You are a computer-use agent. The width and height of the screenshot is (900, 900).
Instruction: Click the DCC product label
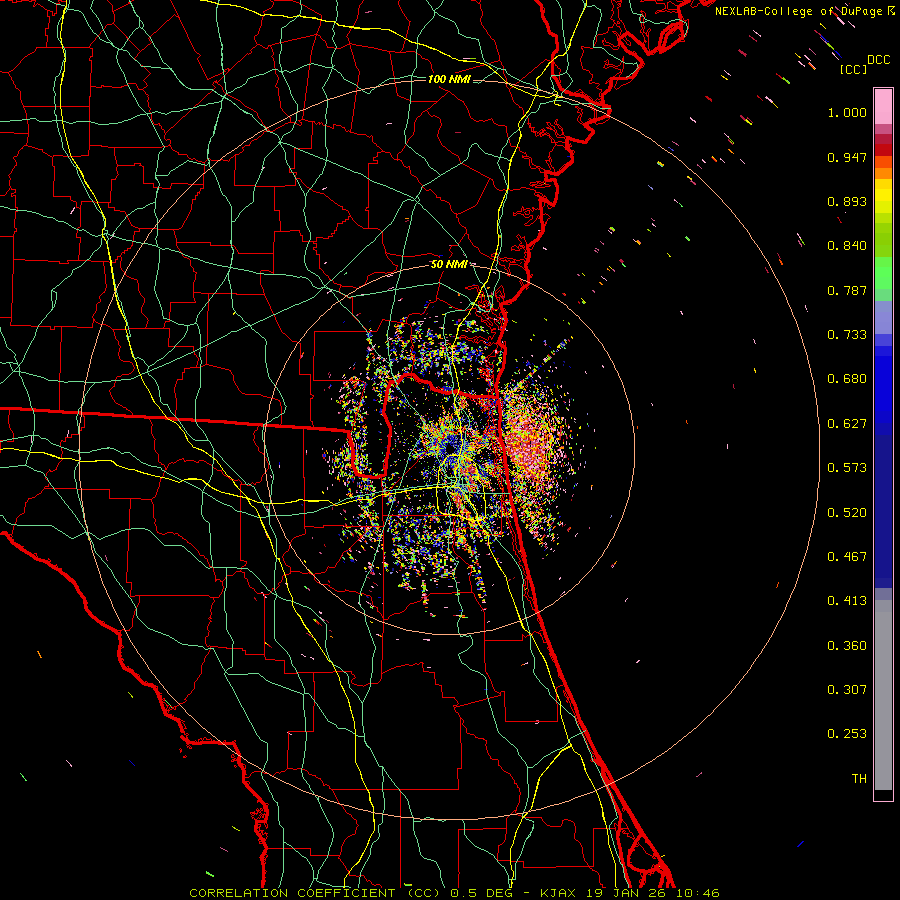pos(879,60)
